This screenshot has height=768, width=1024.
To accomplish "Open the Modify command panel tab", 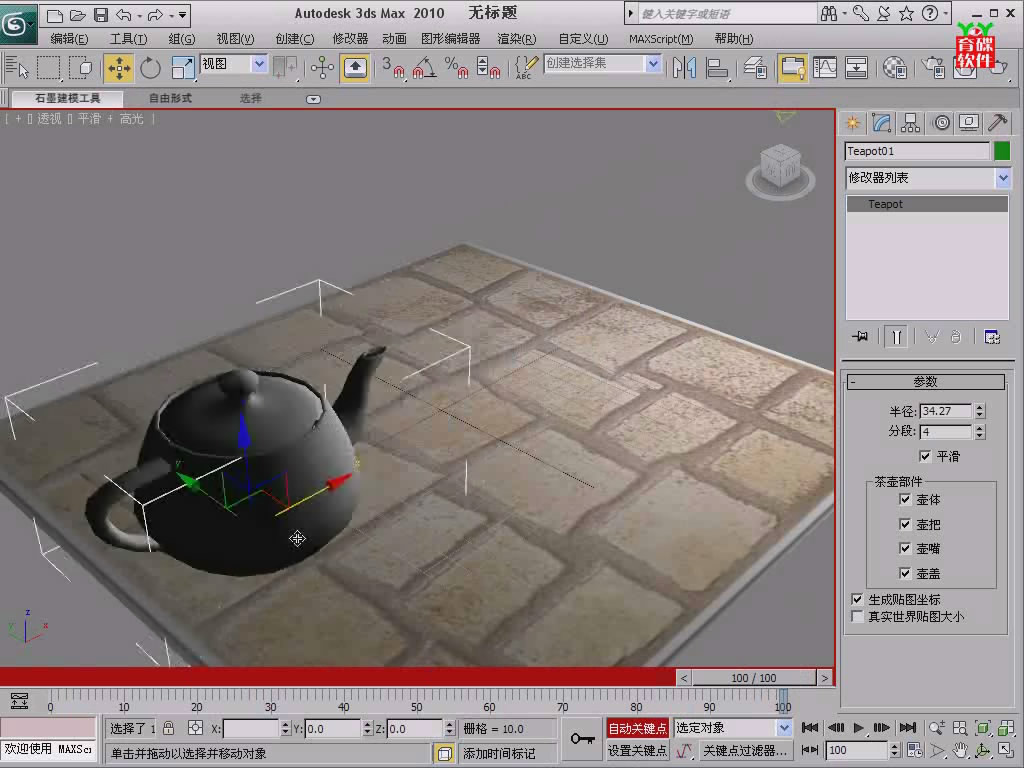I will click(x=882, y=123).
